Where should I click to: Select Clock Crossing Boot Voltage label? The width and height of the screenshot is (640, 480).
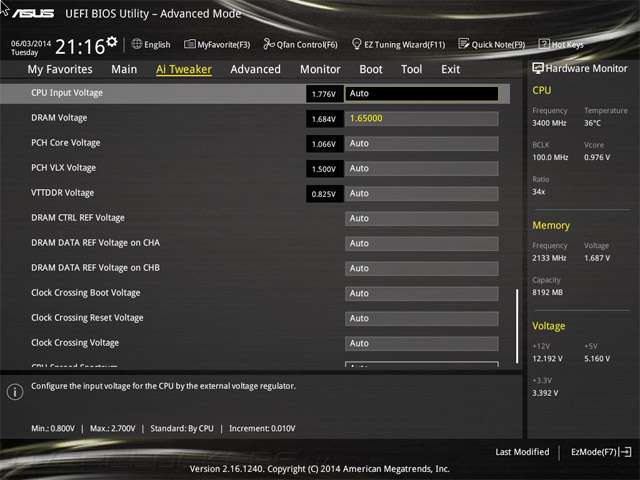[x=86, y=293]
